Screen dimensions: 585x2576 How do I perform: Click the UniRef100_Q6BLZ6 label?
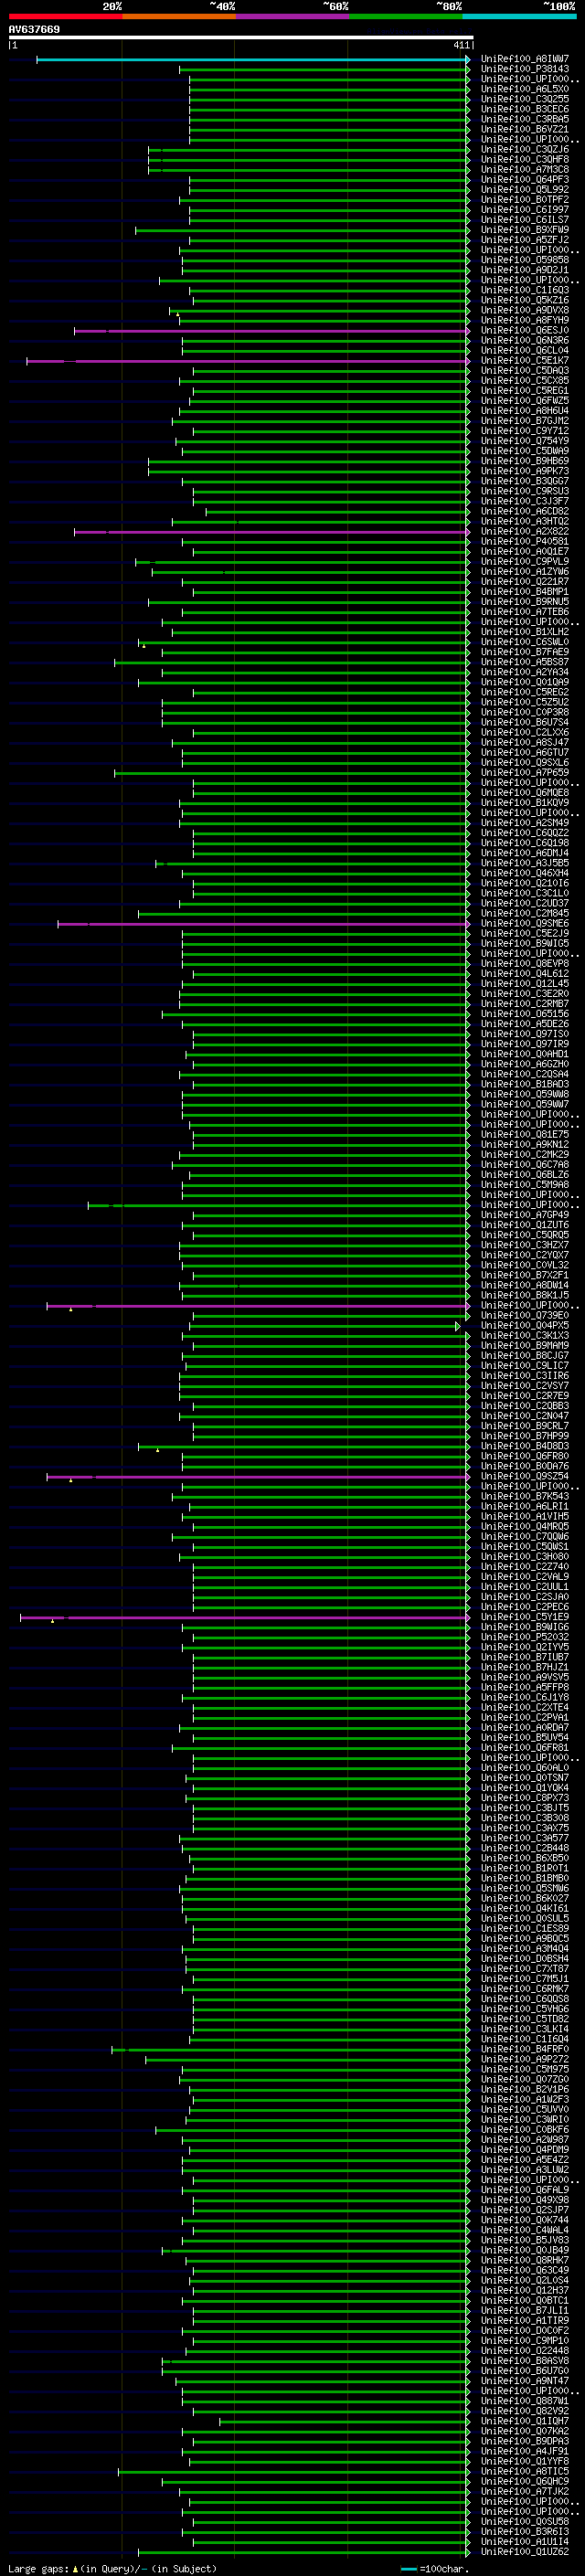click(525, 1175)
